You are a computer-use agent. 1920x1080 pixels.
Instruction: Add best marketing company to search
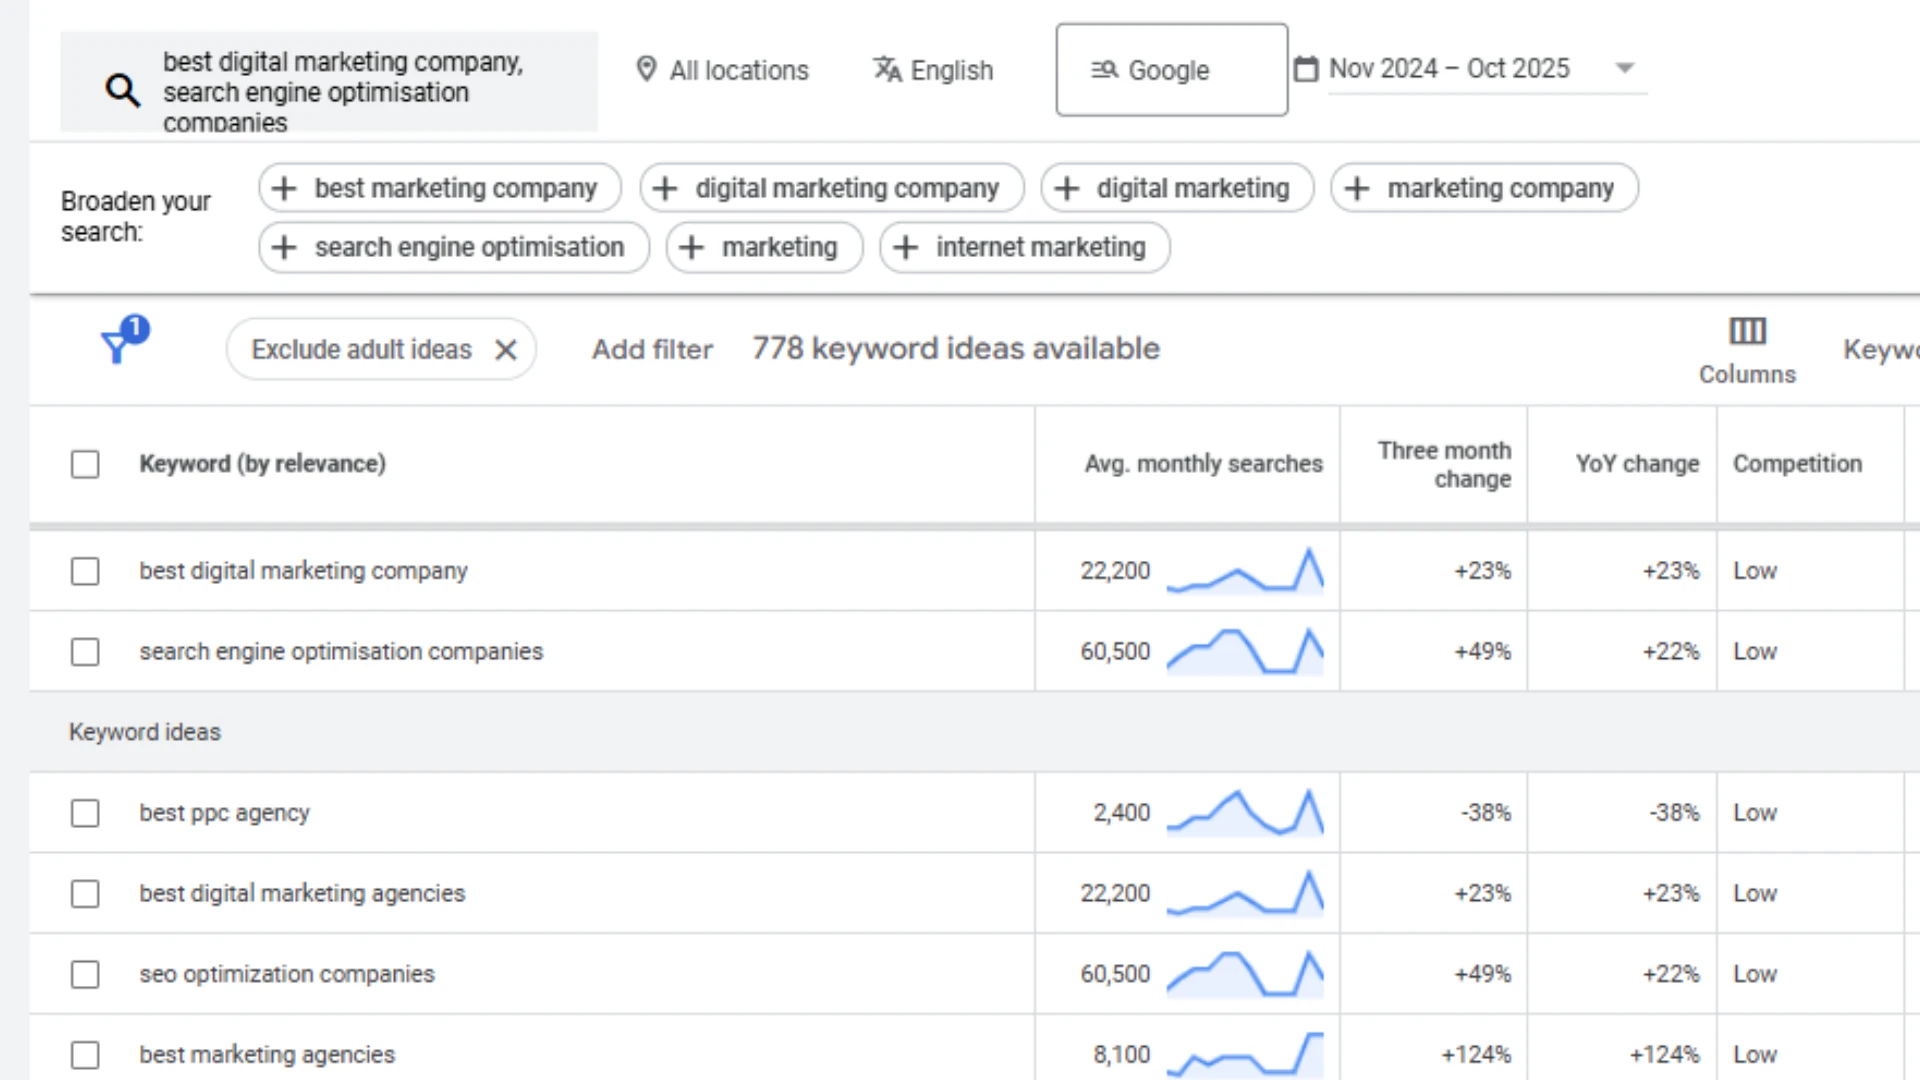point(440,188)
